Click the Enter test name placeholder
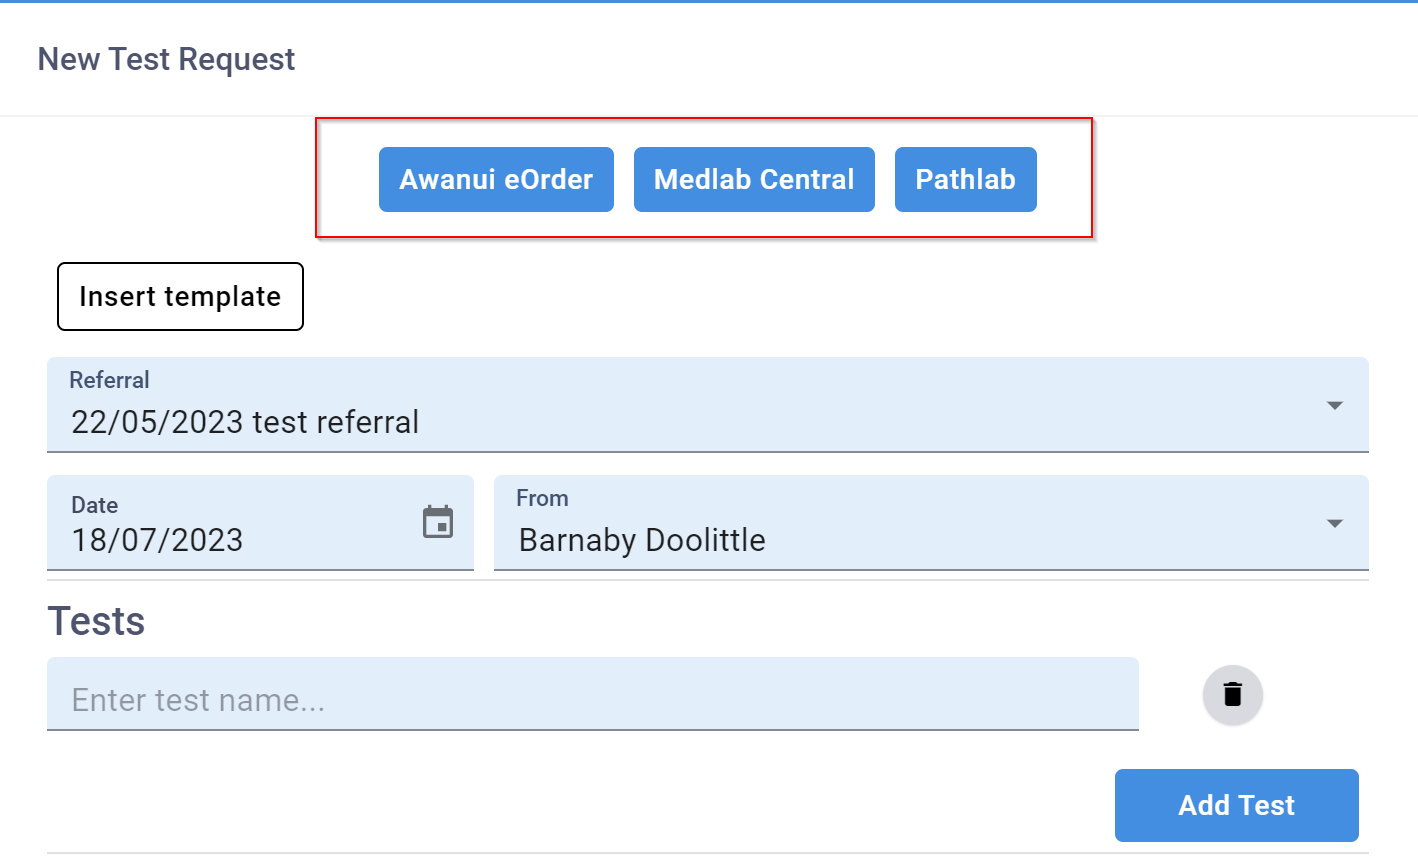Image resolution: width=1418 pixels, height=860 pixels. pos(196,699)
